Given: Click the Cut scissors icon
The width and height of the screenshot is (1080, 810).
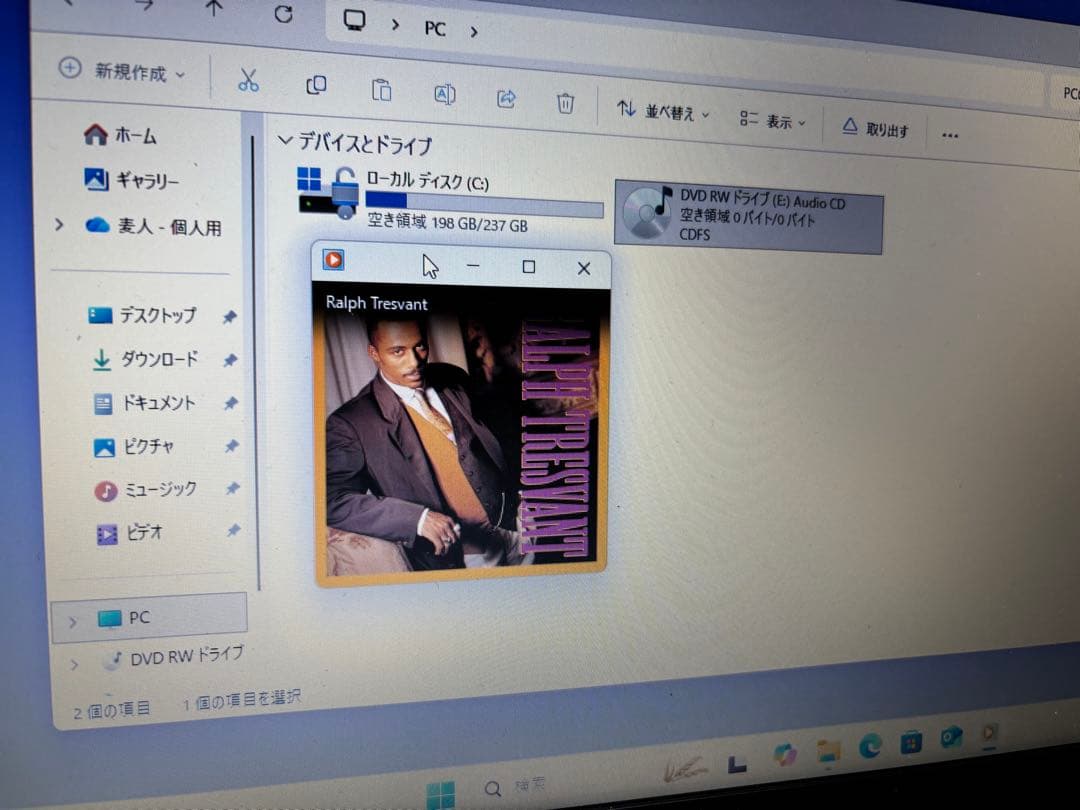Looking at the screenshot, I should click(248, 80).
